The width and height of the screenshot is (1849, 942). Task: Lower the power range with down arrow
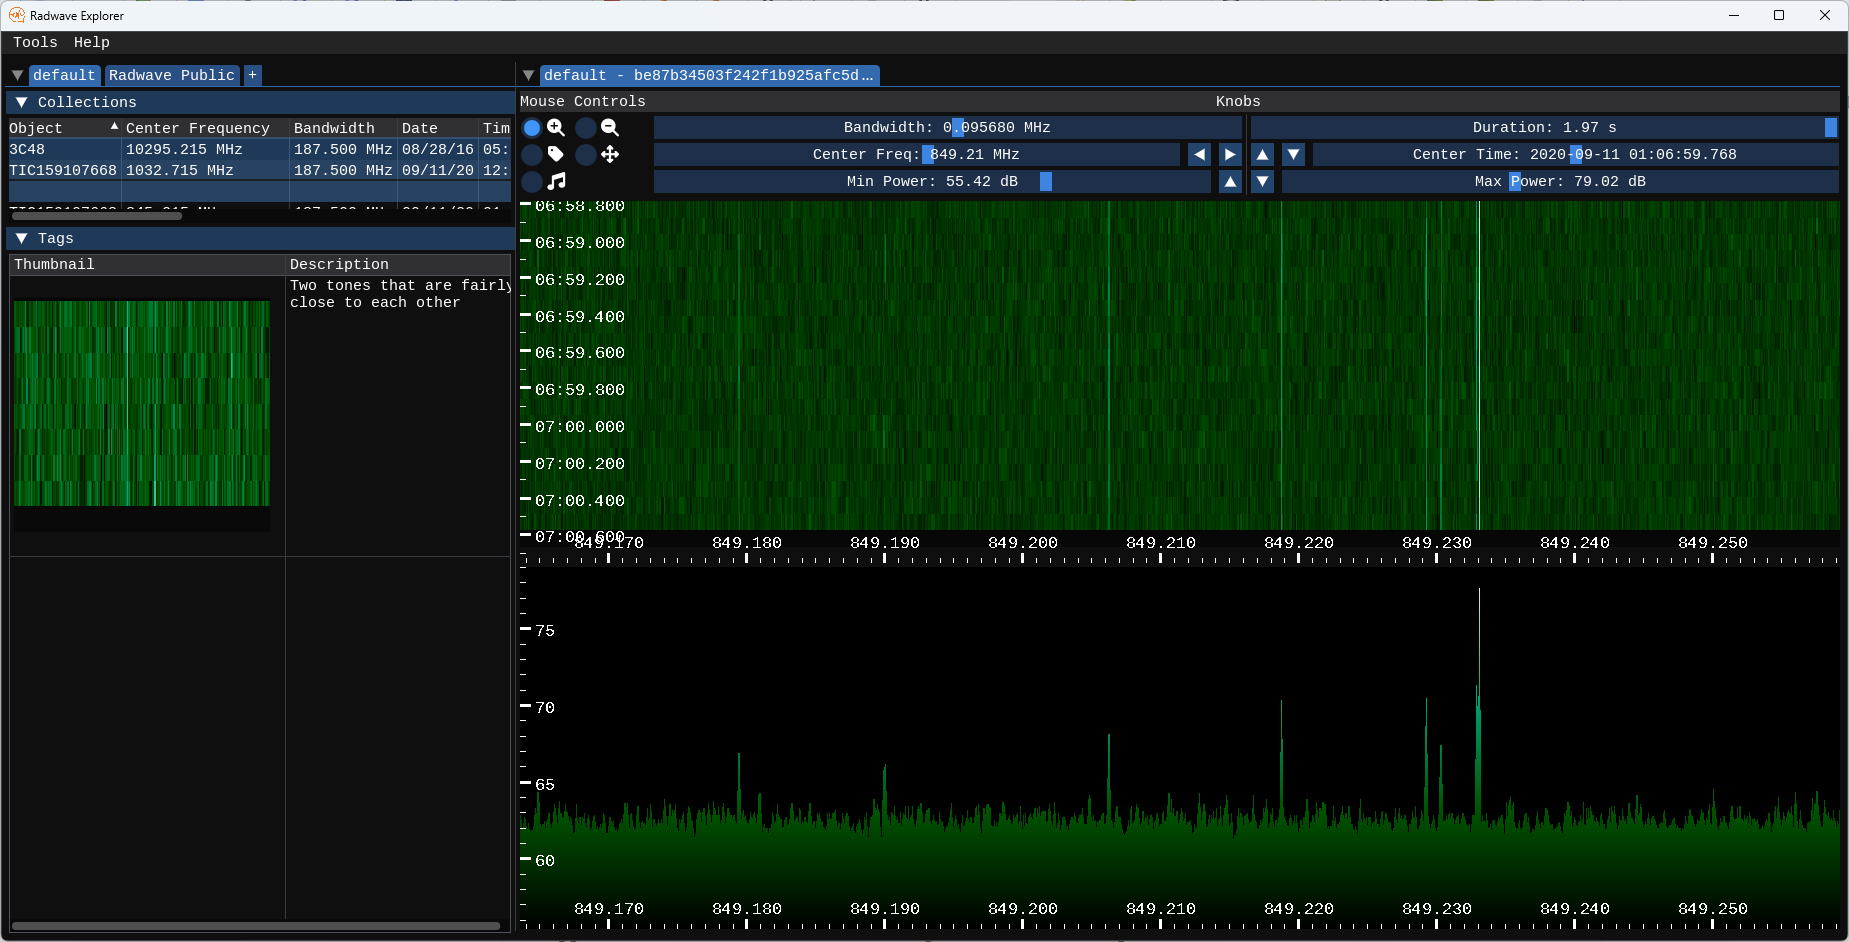click(x=1262, y=182)
